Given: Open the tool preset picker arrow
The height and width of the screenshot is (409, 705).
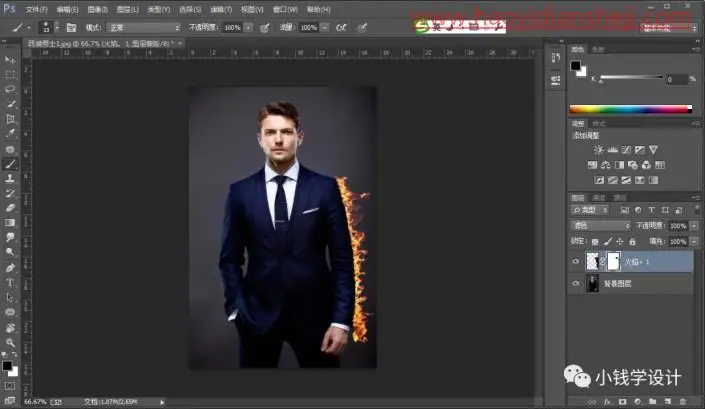Looking at the screenshot, I should [x=29, y=27].
